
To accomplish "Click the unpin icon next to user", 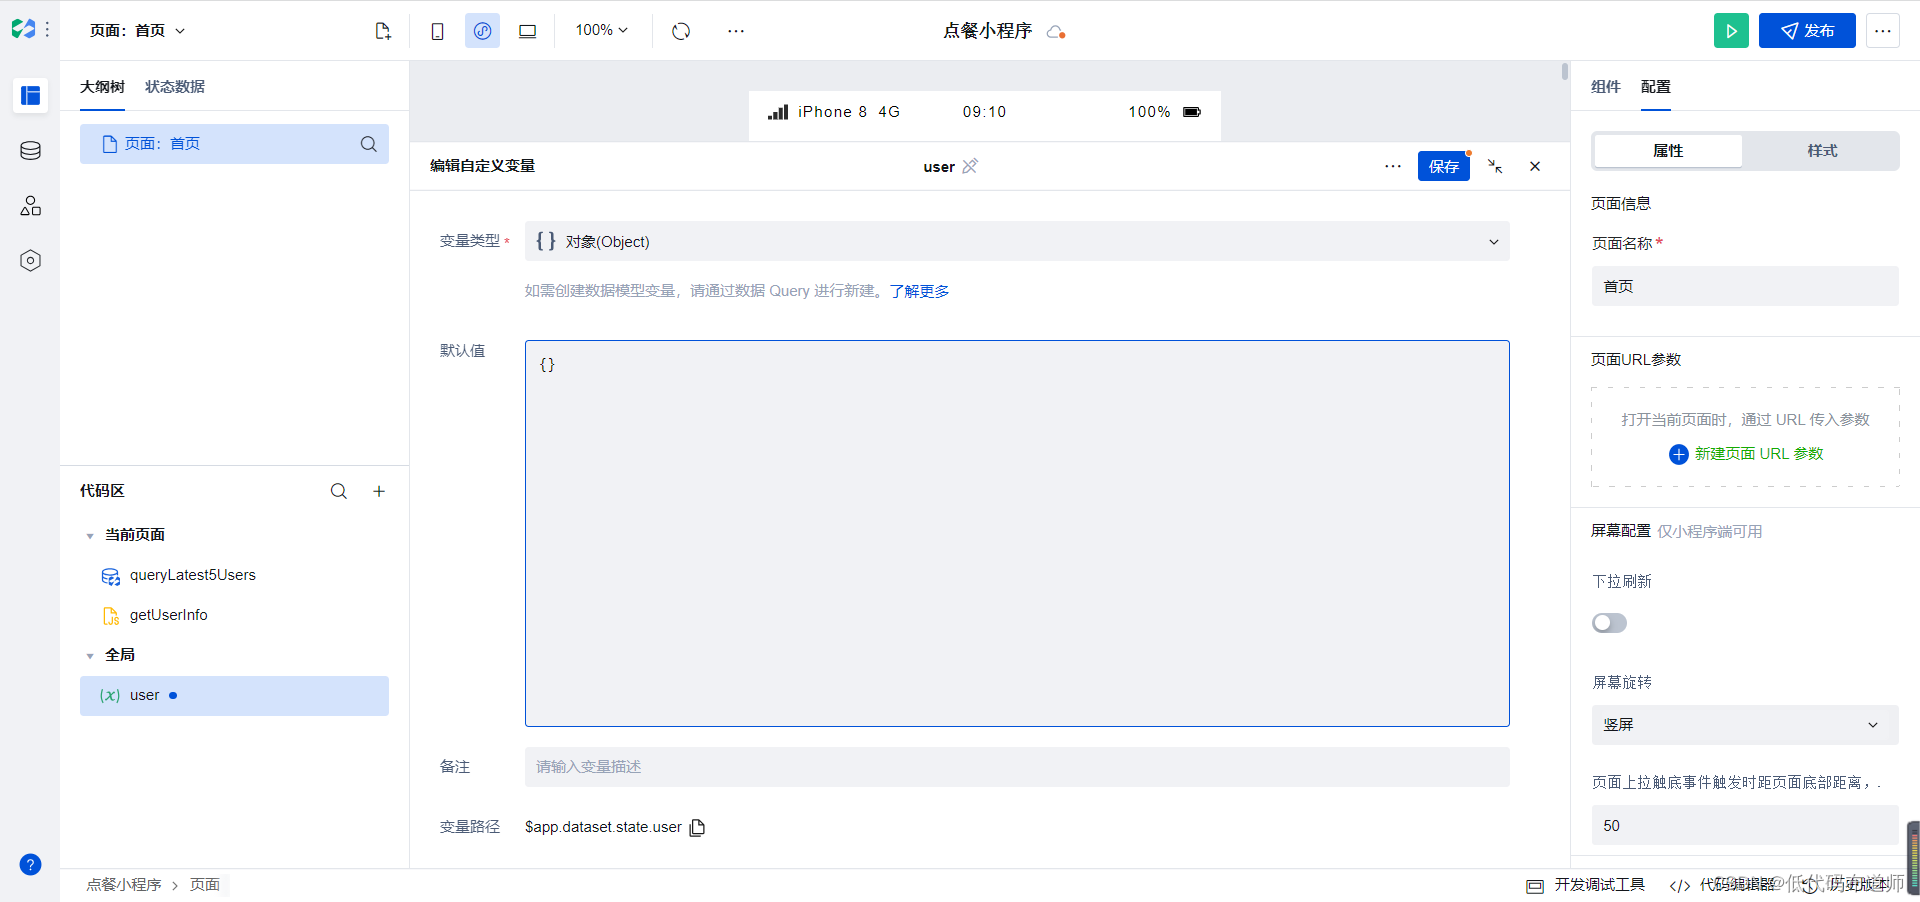I will [x=970, y=166].
